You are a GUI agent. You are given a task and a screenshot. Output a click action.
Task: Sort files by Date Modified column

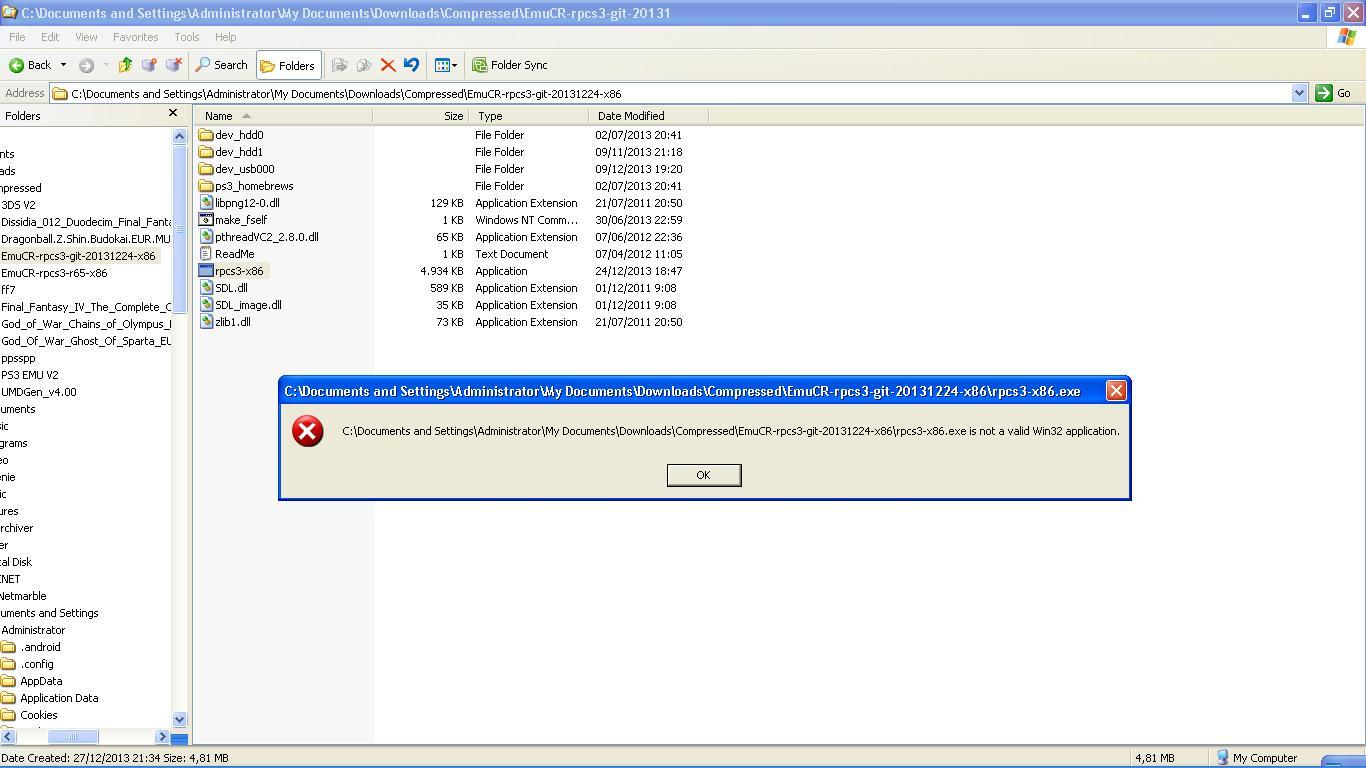pyautogui.click(x=648, y=116)
